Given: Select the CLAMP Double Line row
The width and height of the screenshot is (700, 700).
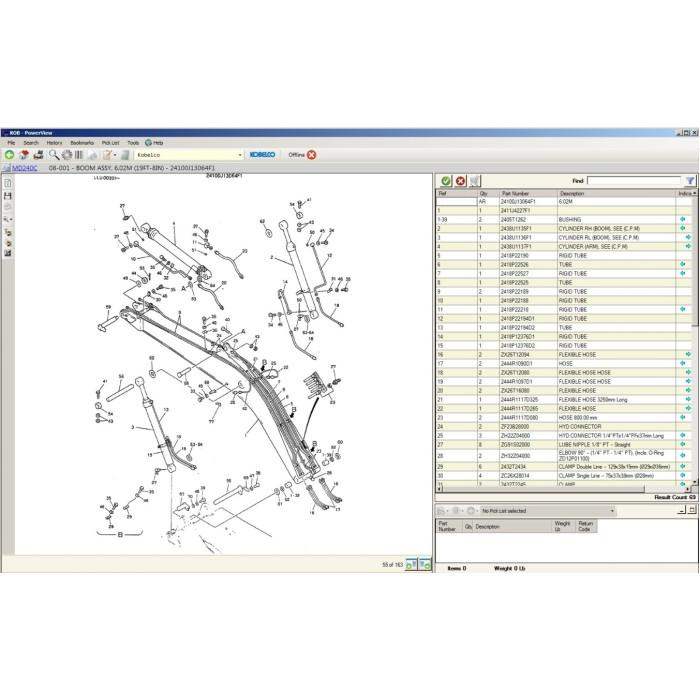Looking at the screenshot, I should [564, 467].
